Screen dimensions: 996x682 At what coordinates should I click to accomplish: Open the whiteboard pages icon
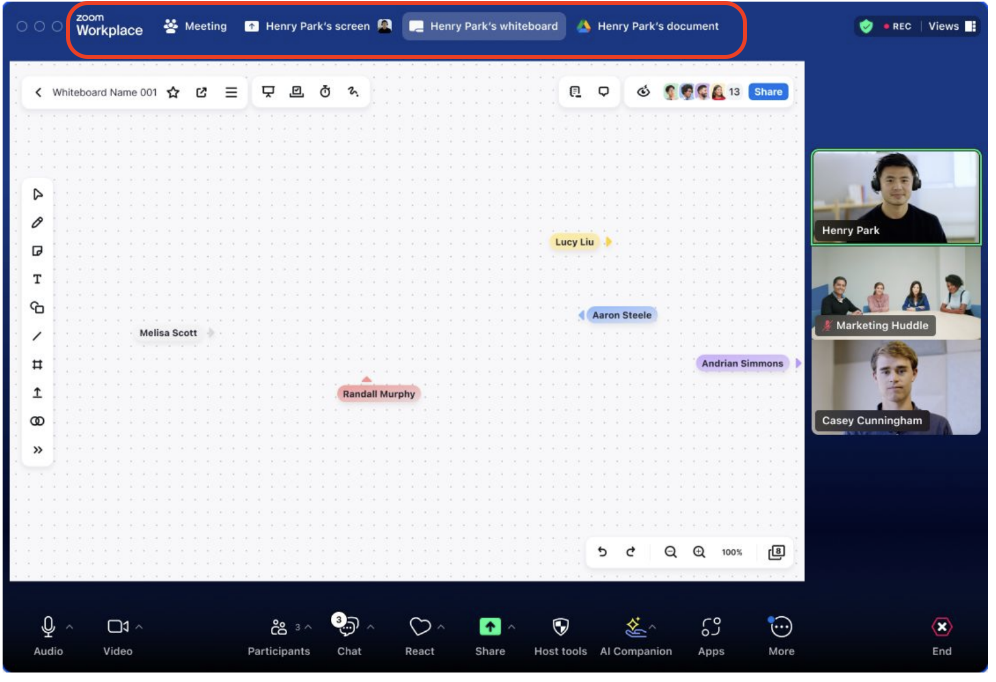pyautogui.click(x=777, y=552)
